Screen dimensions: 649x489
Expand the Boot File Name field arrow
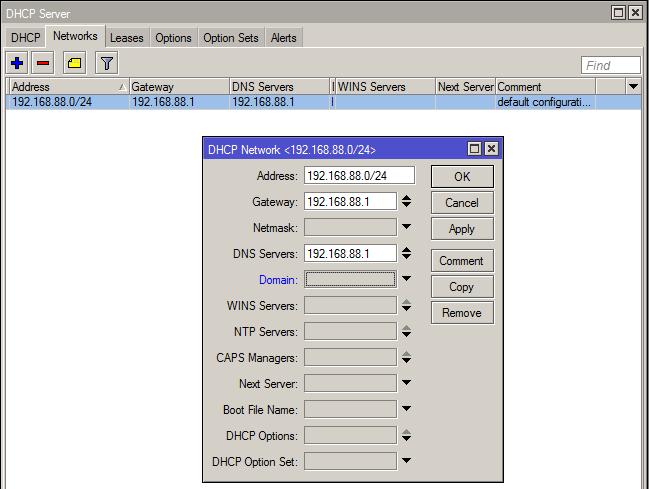[406, 409]
